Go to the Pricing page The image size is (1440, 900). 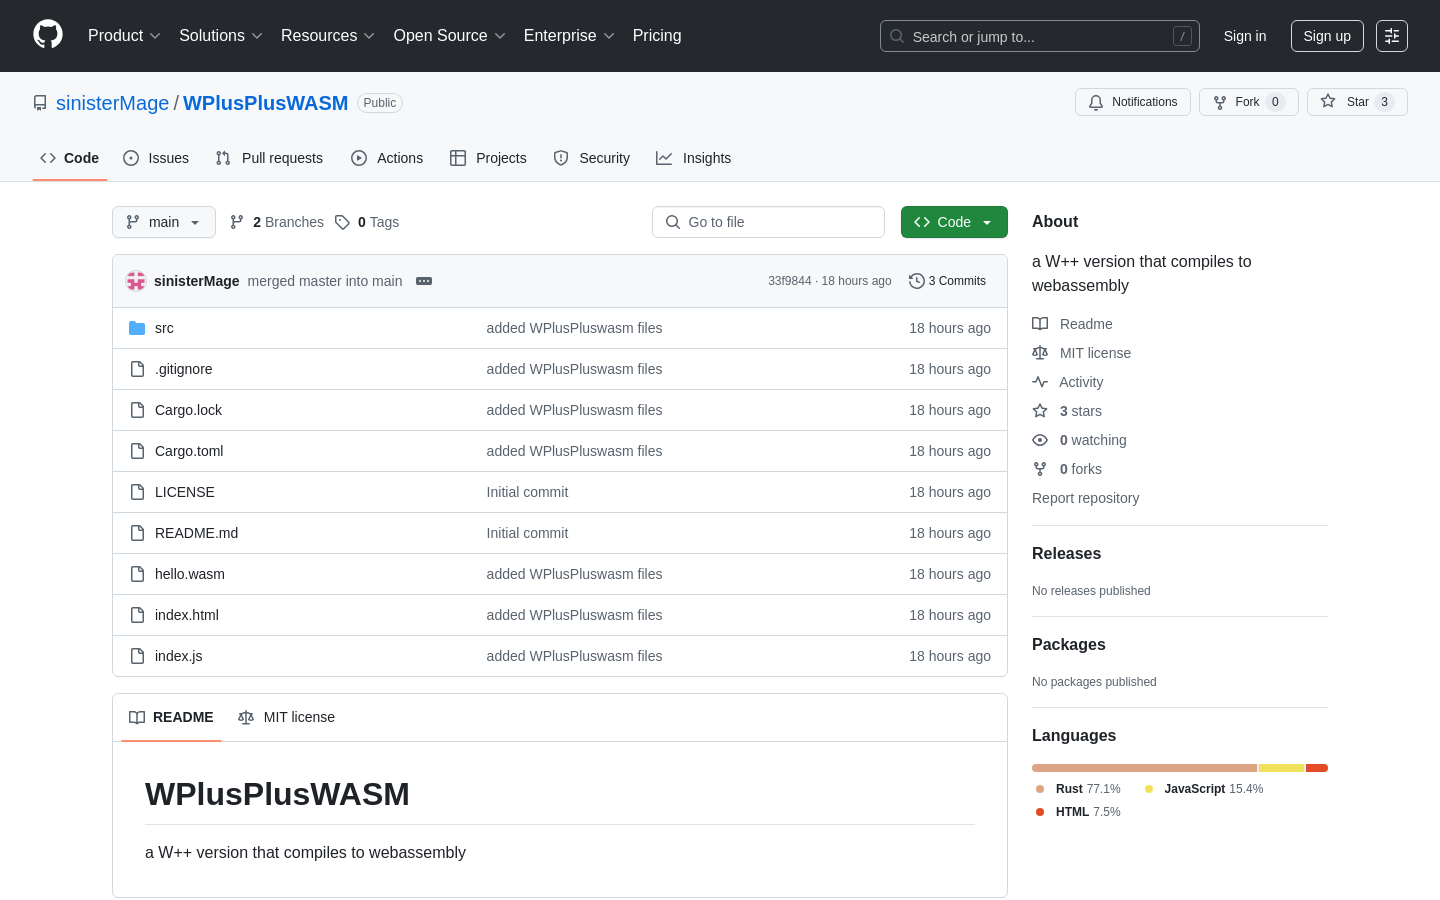(657, 36)
